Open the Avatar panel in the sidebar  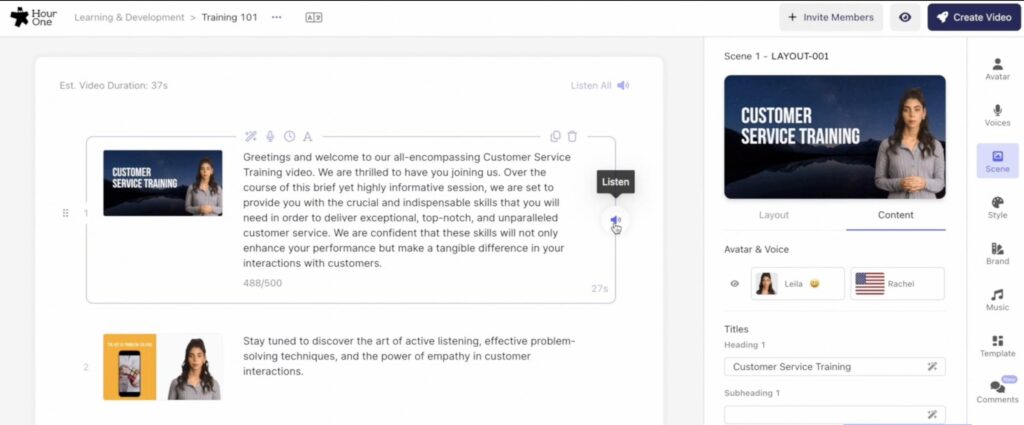pos(997,68)
